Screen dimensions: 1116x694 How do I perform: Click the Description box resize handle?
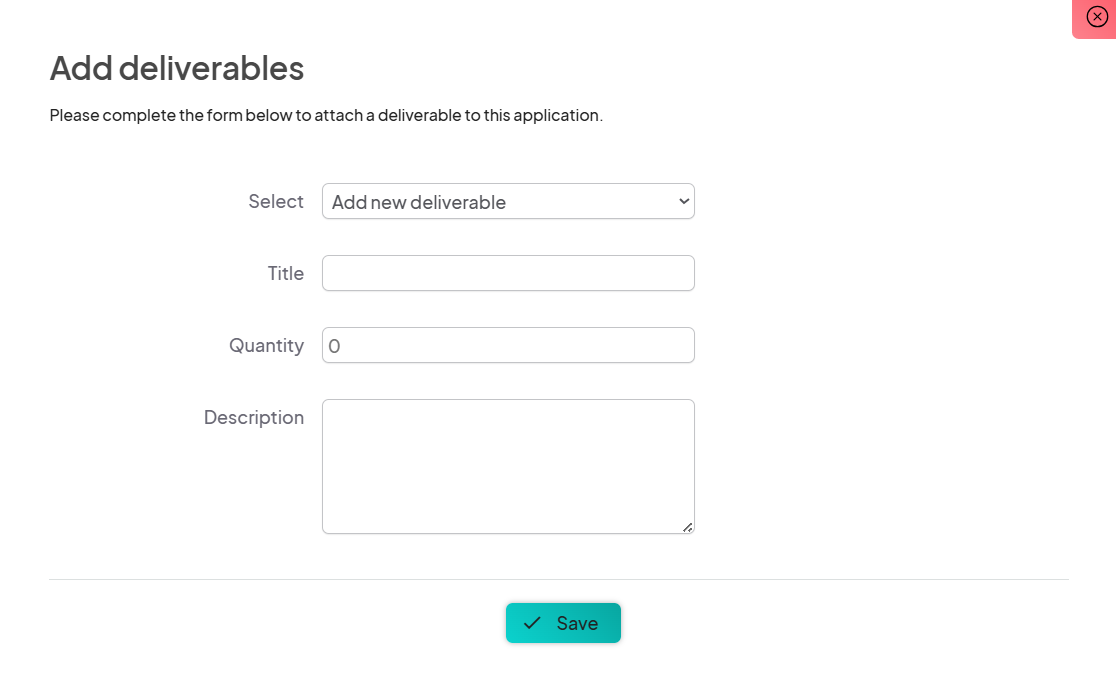pos(688,527)
